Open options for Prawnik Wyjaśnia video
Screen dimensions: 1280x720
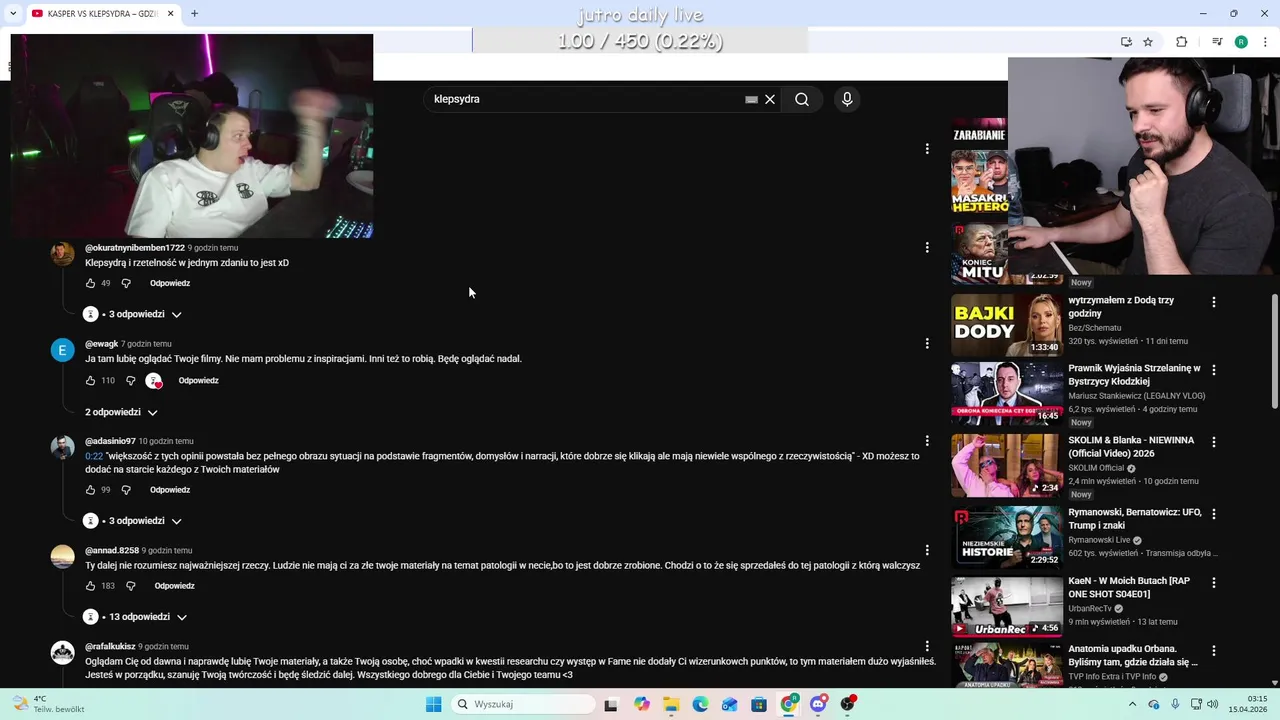[x=1214, y=370]
